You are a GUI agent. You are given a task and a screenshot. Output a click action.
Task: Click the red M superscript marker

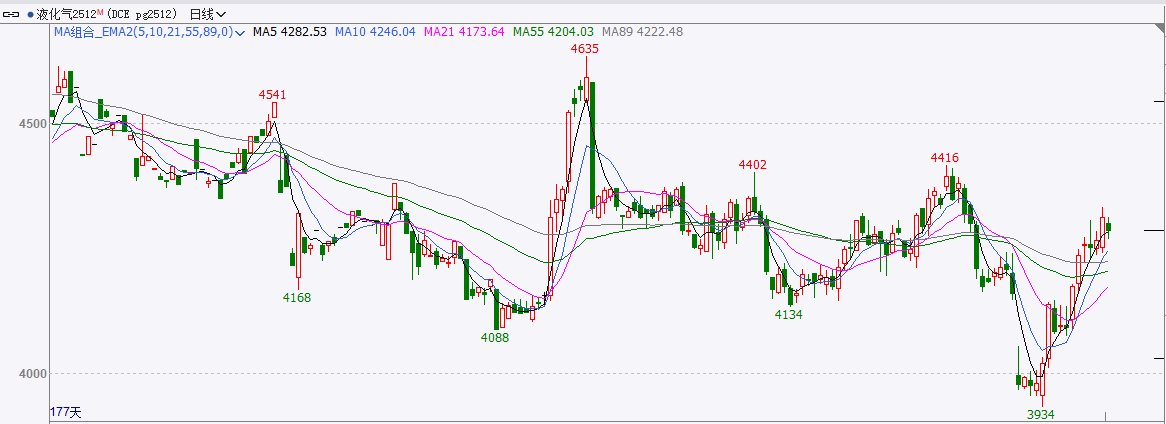pyautogui.click(x=100, y=11)
